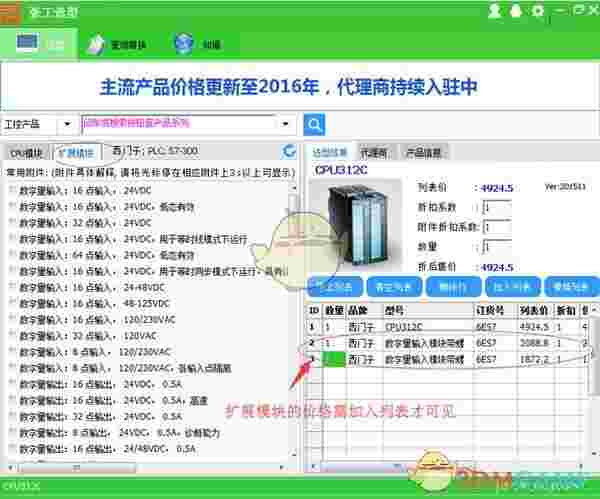Select 数字量输入 16点输入 120/230VAC list item
This screenshot has width=600, height=499.
[x=98, y=319]
